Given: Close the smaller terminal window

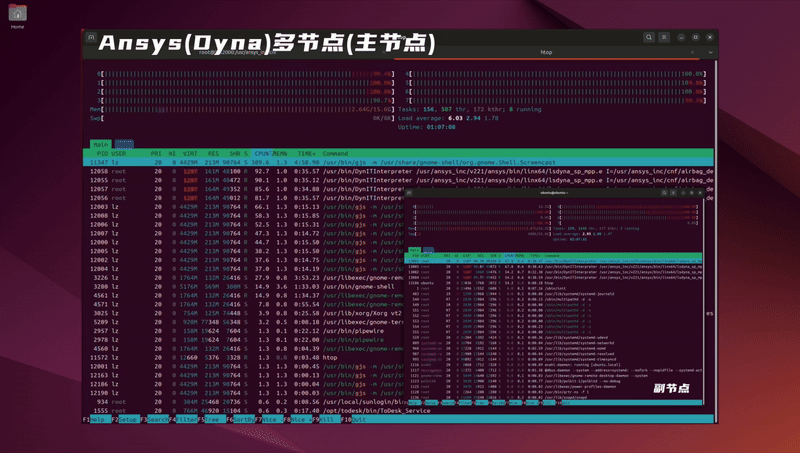Looking at the screenshot, I should click(700, 193).
